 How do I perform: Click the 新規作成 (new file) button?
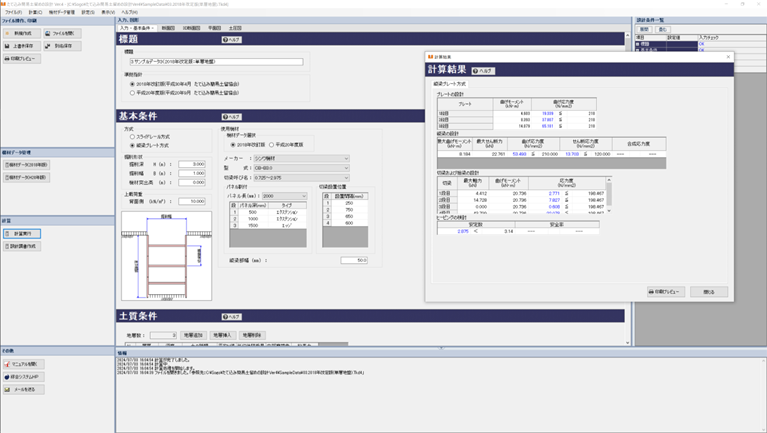click(22, 33)
